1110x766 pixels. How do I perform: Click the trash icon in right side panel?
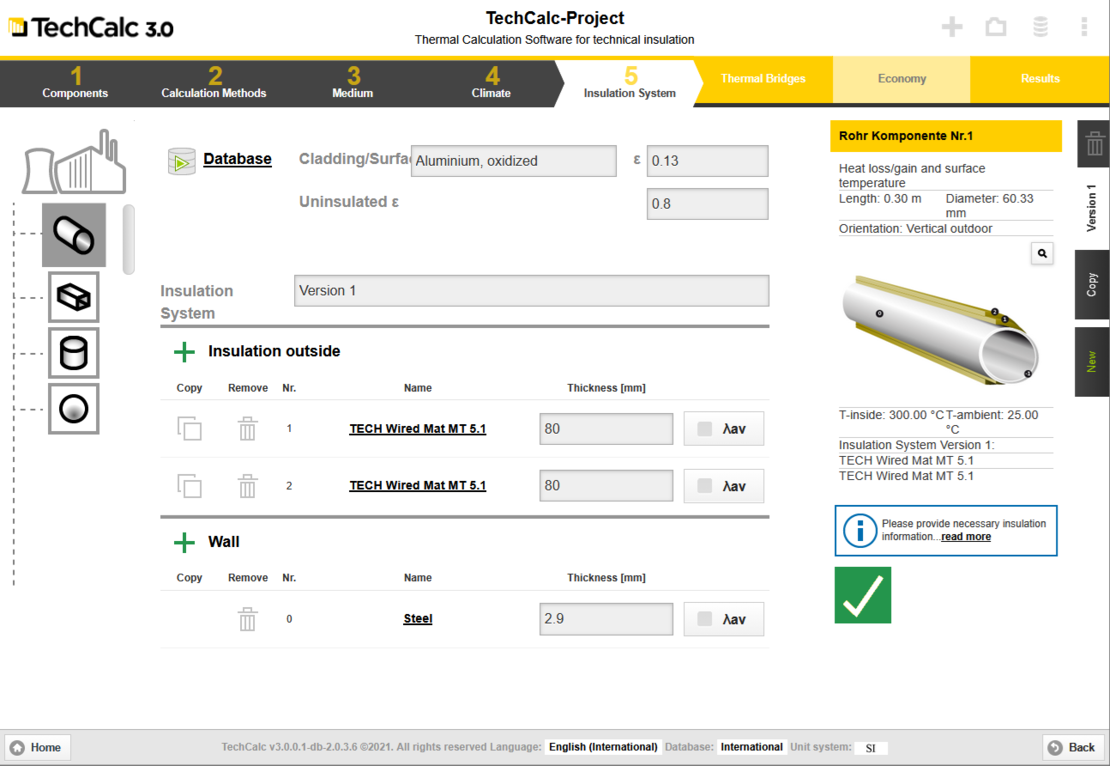1094,144
